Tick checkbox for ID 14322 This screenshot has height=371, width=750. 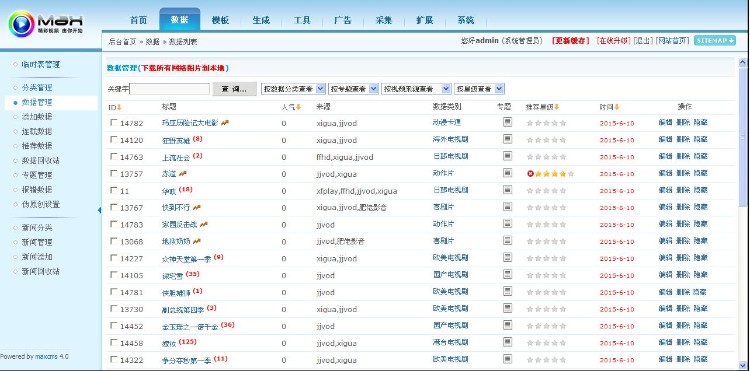pyautogui.click(x=113, y=359)
